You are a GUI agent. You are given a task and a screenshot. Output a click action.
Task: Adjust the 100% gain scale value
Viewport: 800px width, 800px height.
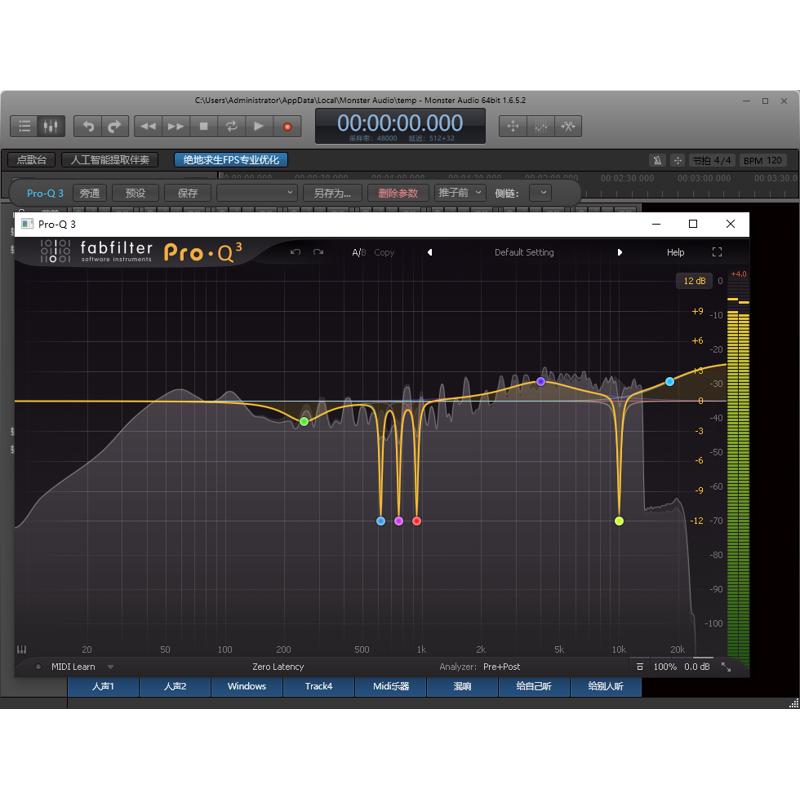tap(665, 666)
